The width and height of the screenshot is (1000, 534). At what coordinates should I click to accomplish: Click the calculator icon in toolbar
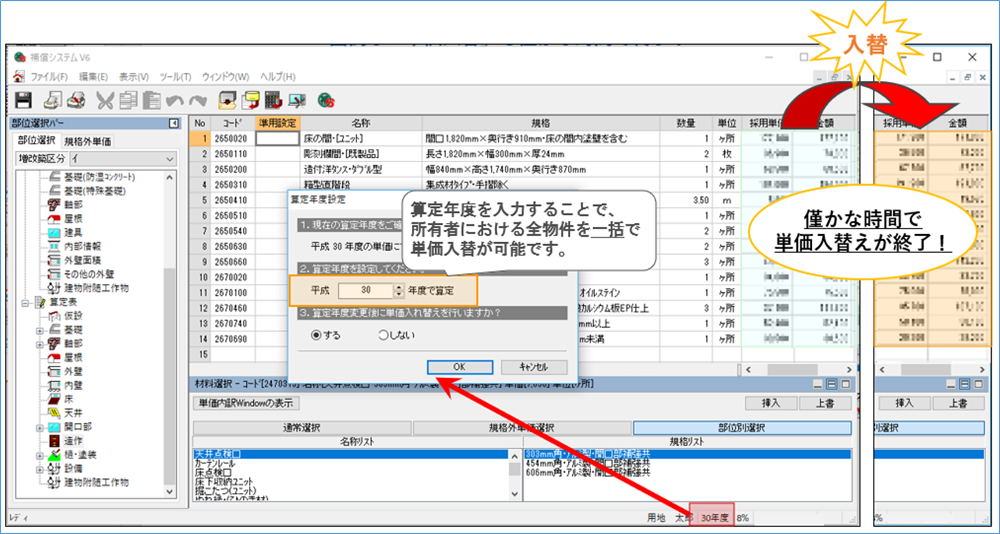273,100
